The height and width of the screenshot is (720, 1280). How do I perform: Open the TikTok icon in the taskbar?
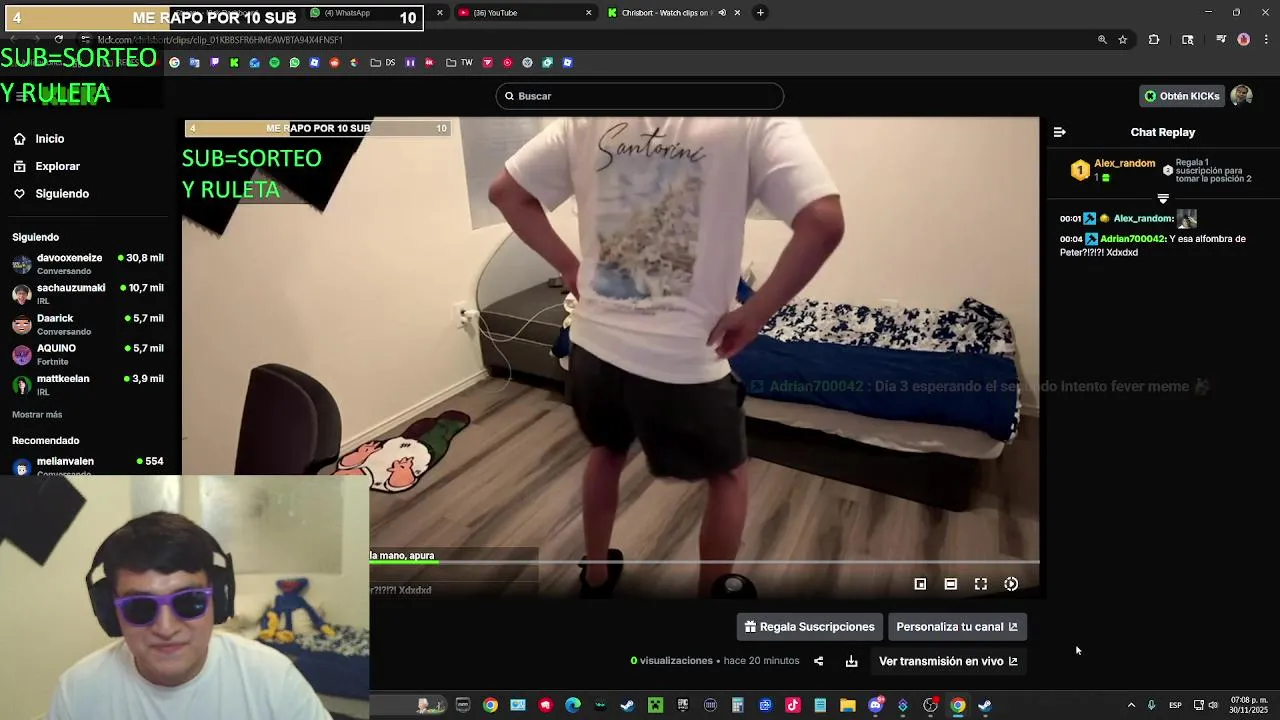point(793,705)
